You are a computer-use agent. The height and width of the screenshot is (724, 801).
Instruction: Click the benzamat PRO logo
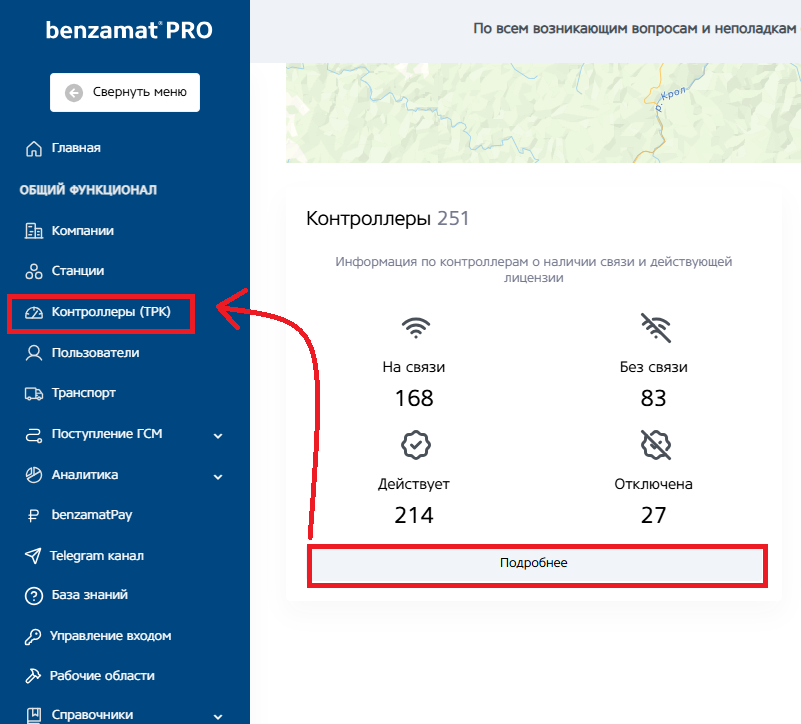[x=129, y=31]
